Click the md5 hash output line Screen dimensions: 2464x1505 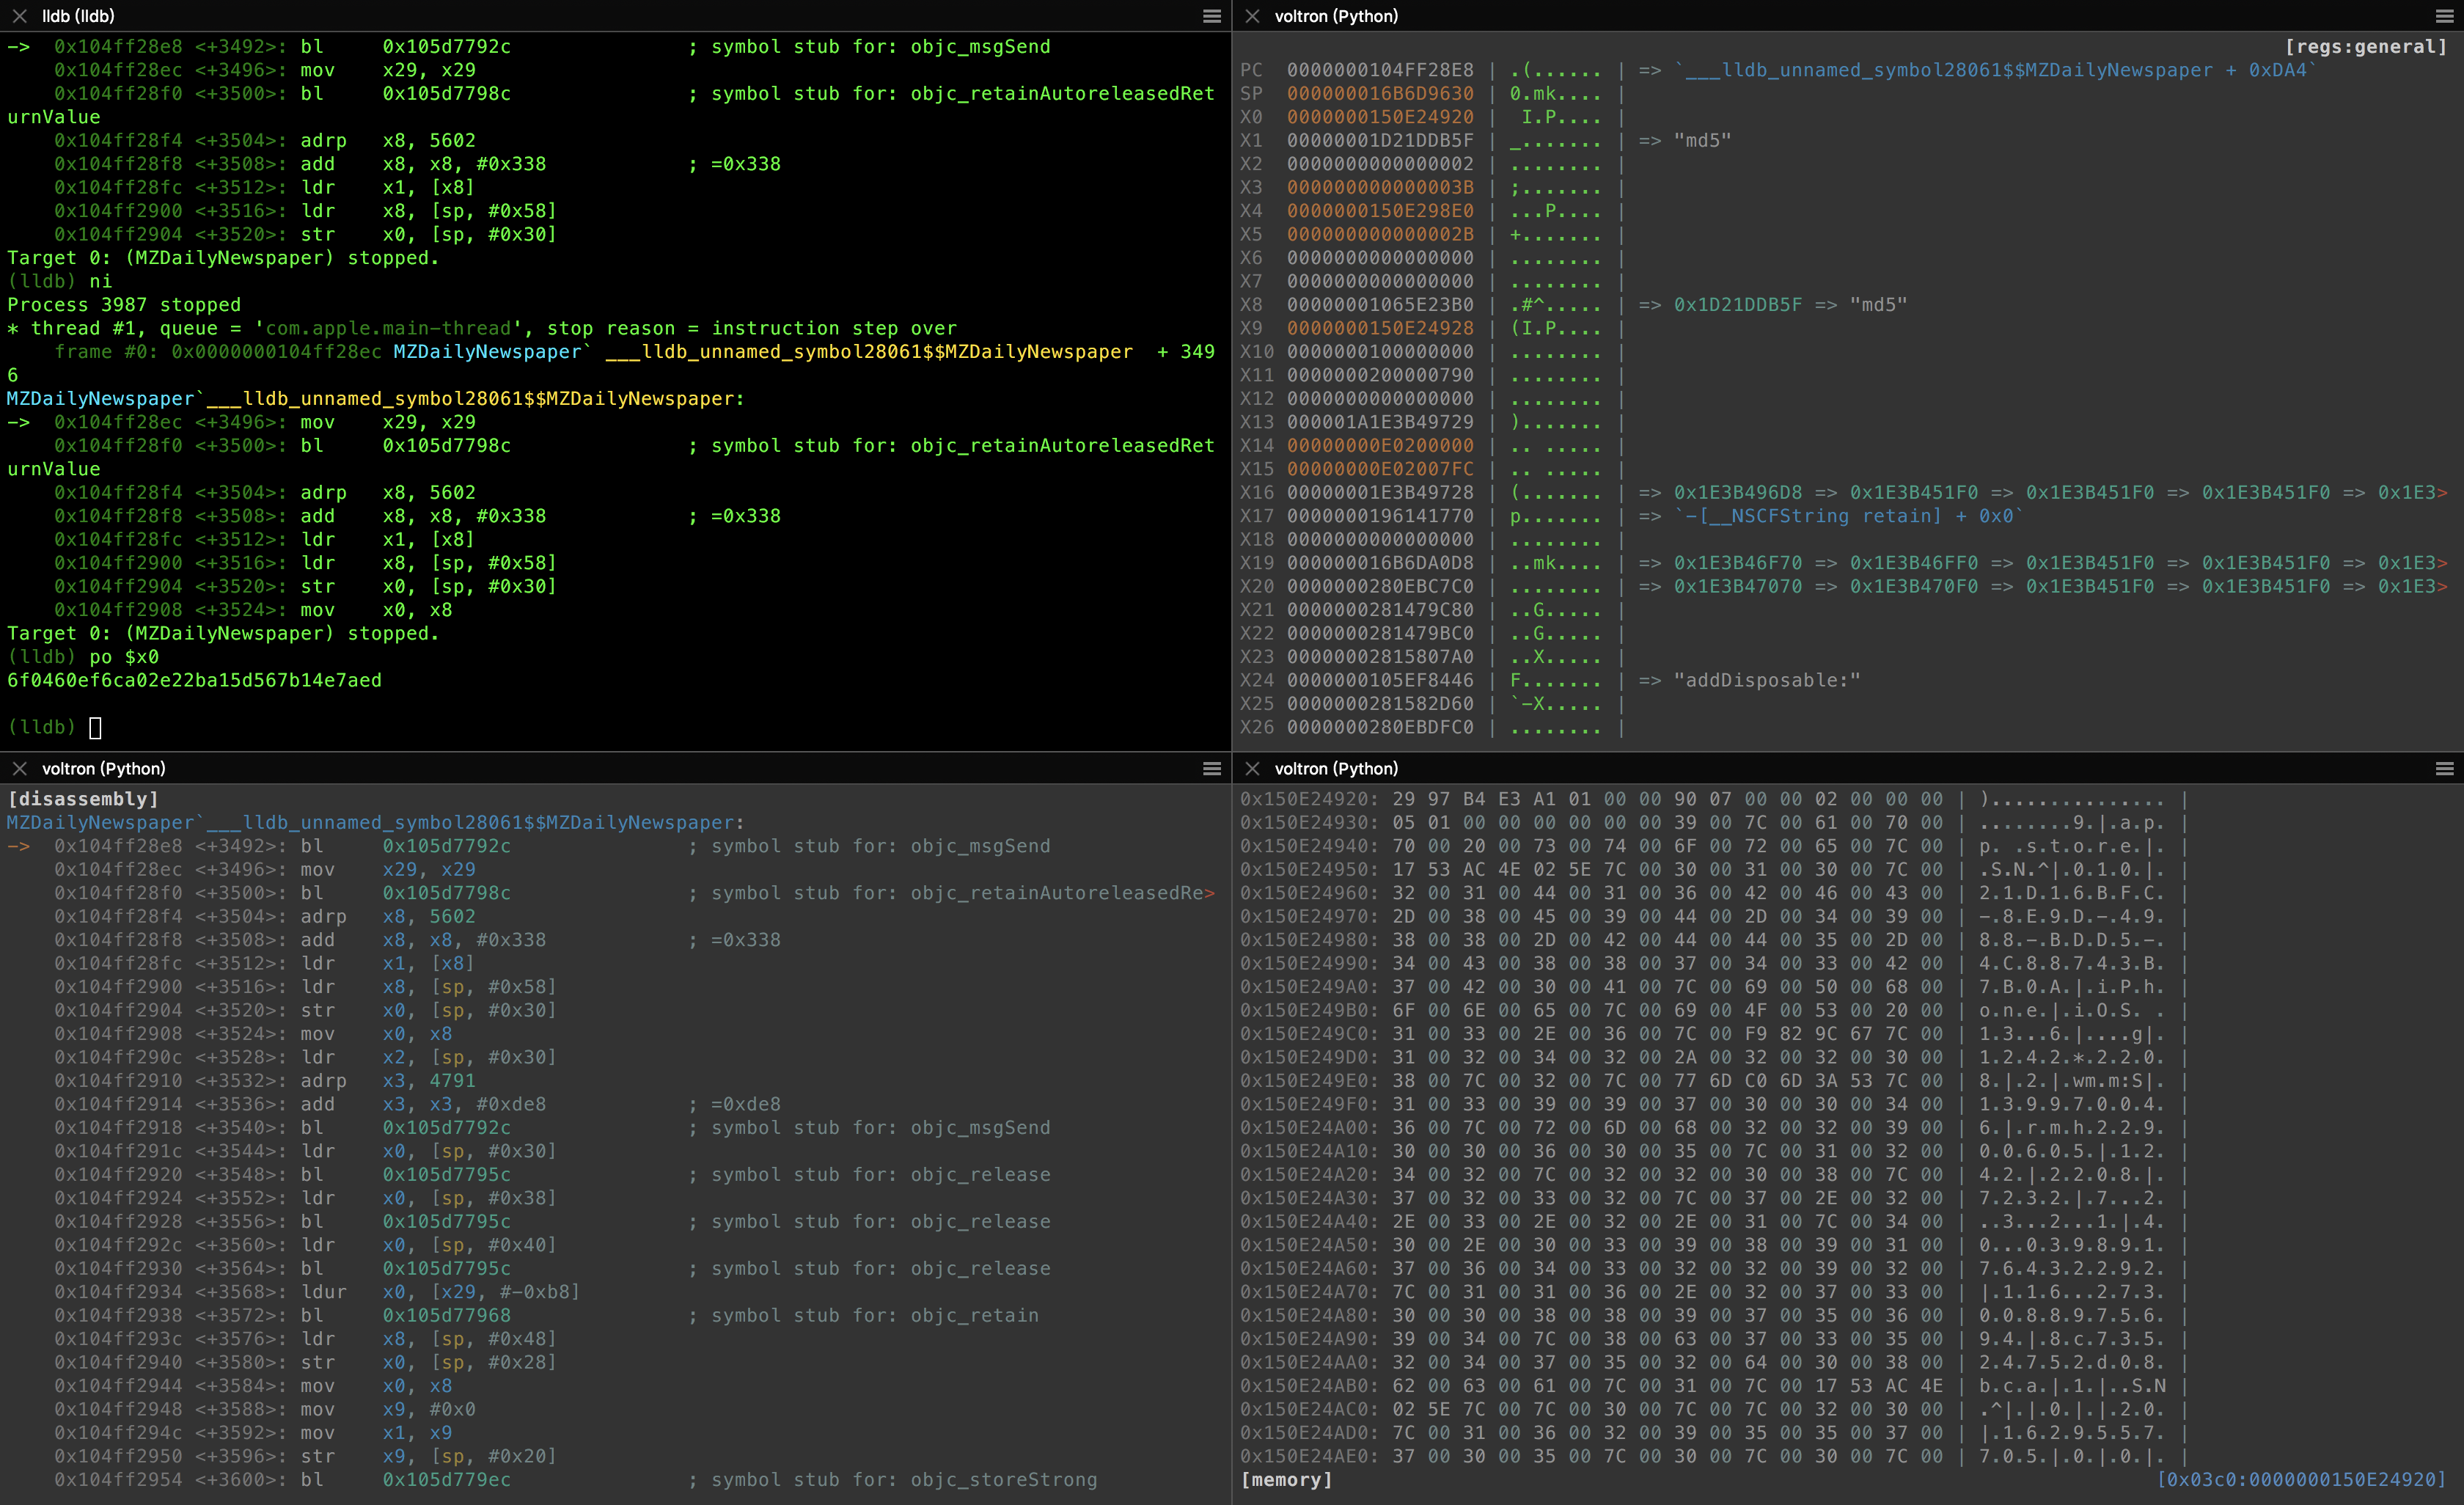[194, 680]
